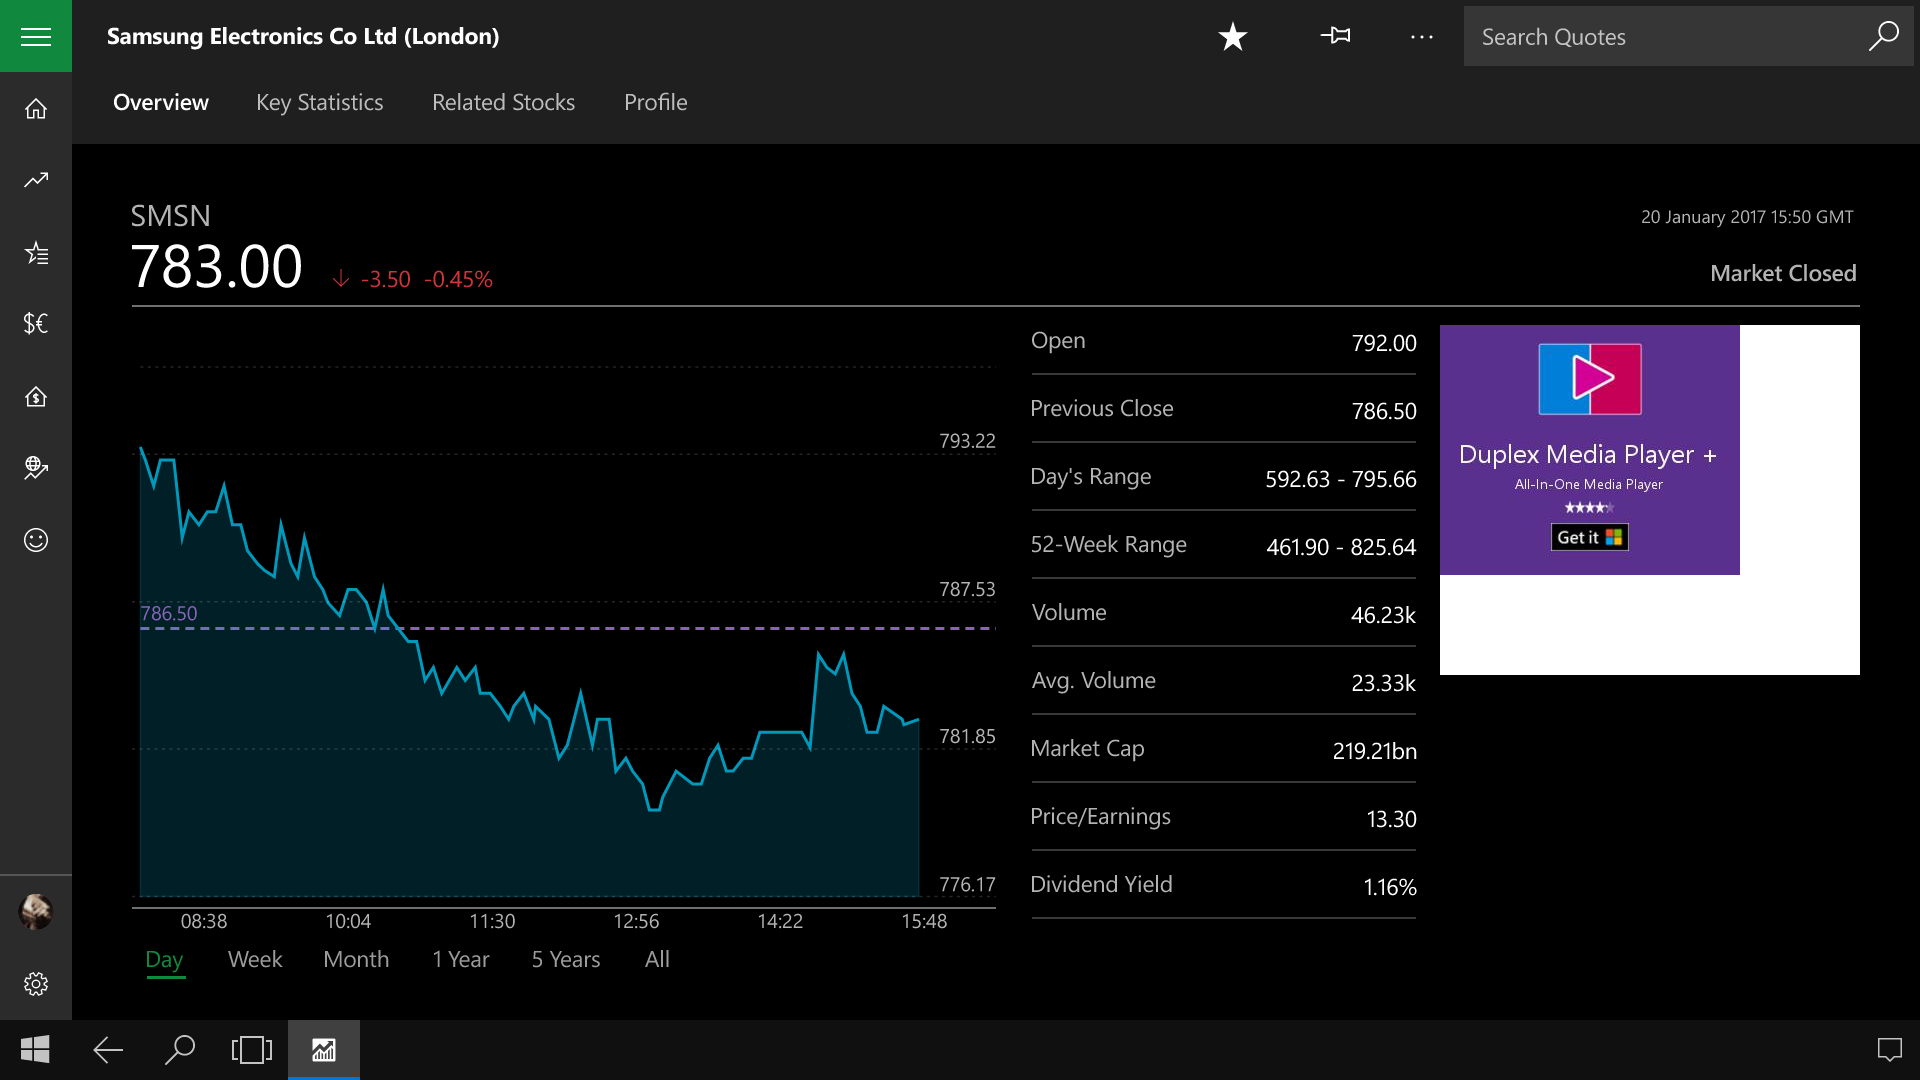Pin this stock to Start
Screen dimensions: 1920x1080
(1335, 37)
